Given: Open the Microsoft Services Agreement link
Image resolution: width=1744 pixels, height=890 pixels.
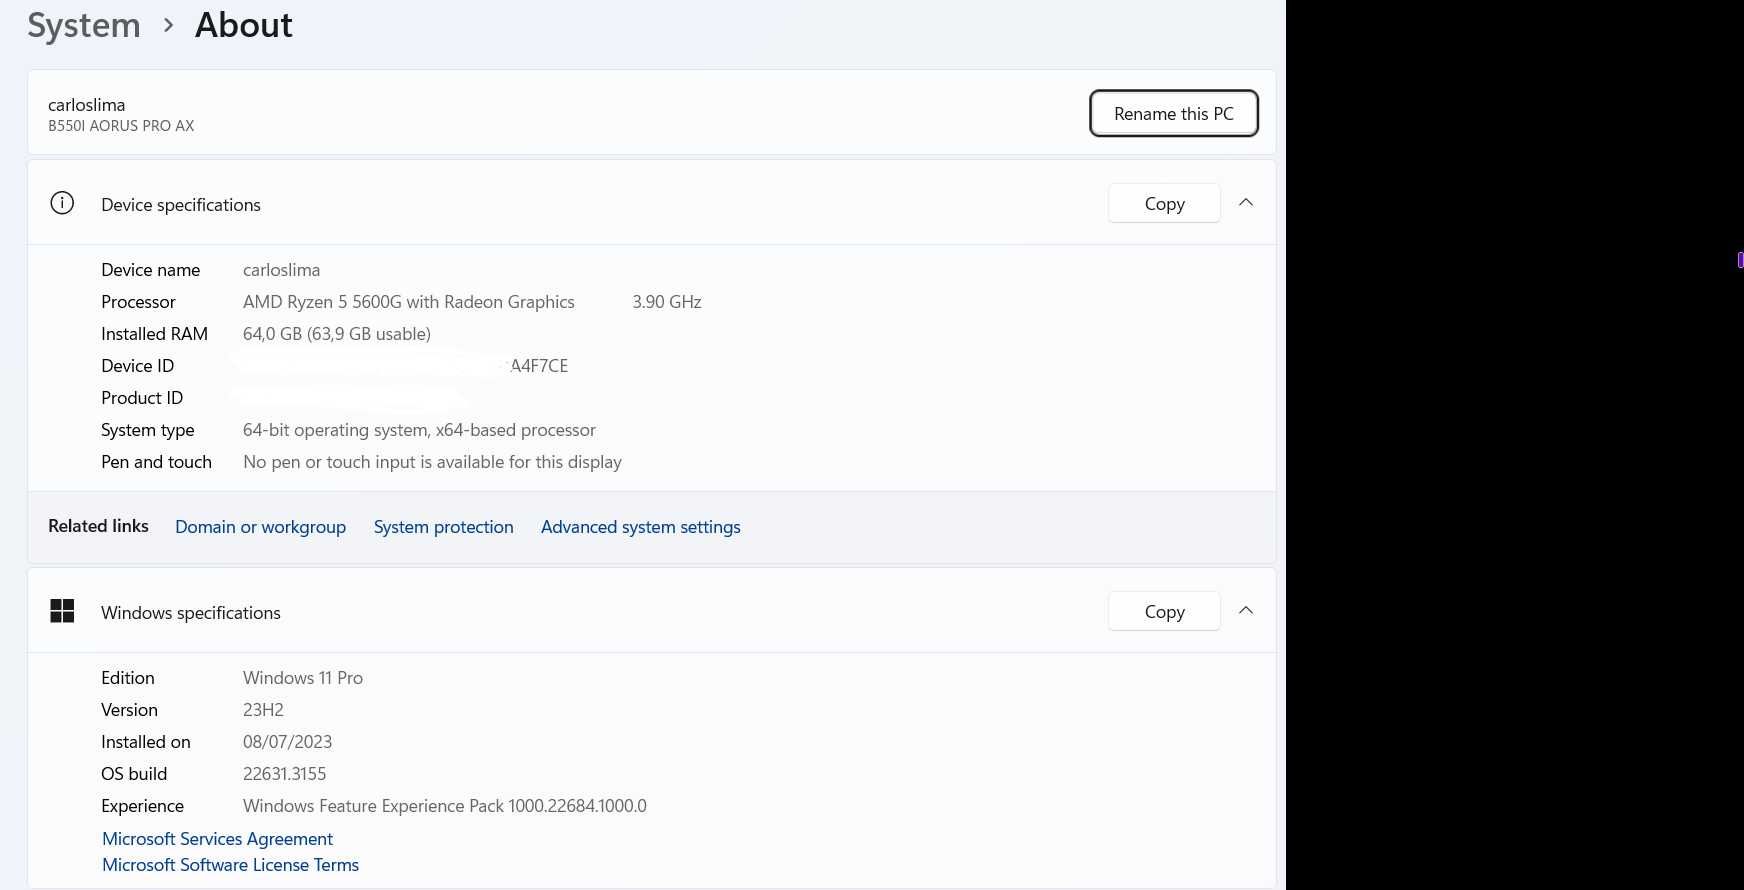Looking at the screenshot, I should (x=217, y=839).
